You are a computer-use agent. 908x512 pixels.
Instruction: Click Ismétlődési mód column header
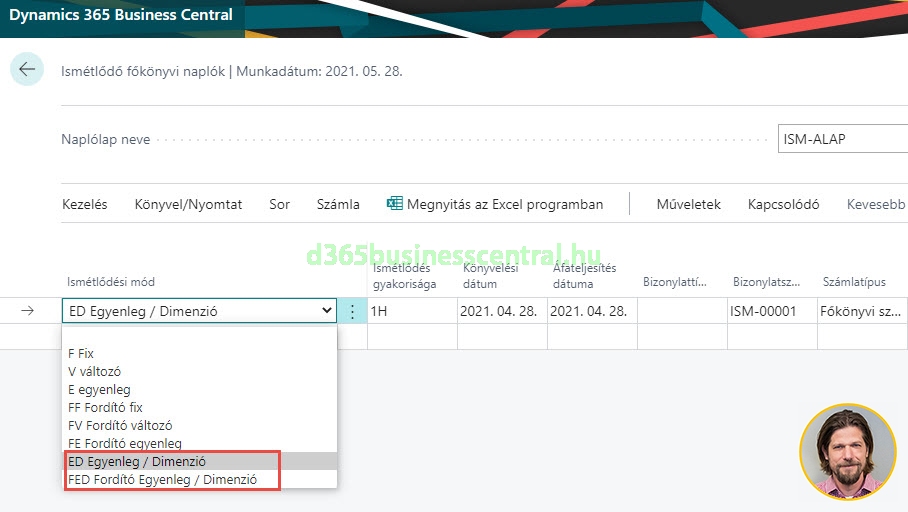(x=111, y=282)
